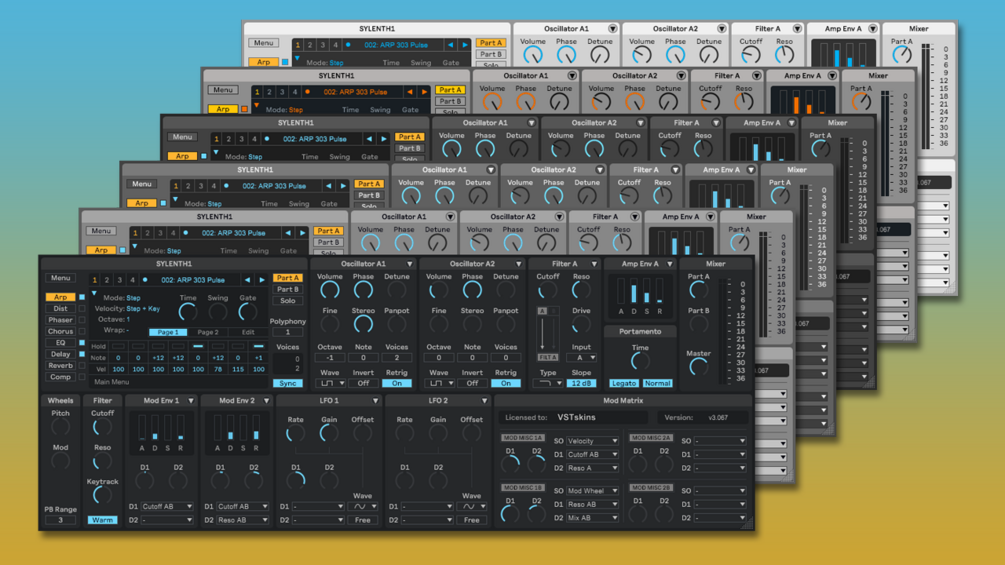Toggle Sync button under Voices
The height and width of the screenshot is (565, 1005).
click(x=288, y=383)
